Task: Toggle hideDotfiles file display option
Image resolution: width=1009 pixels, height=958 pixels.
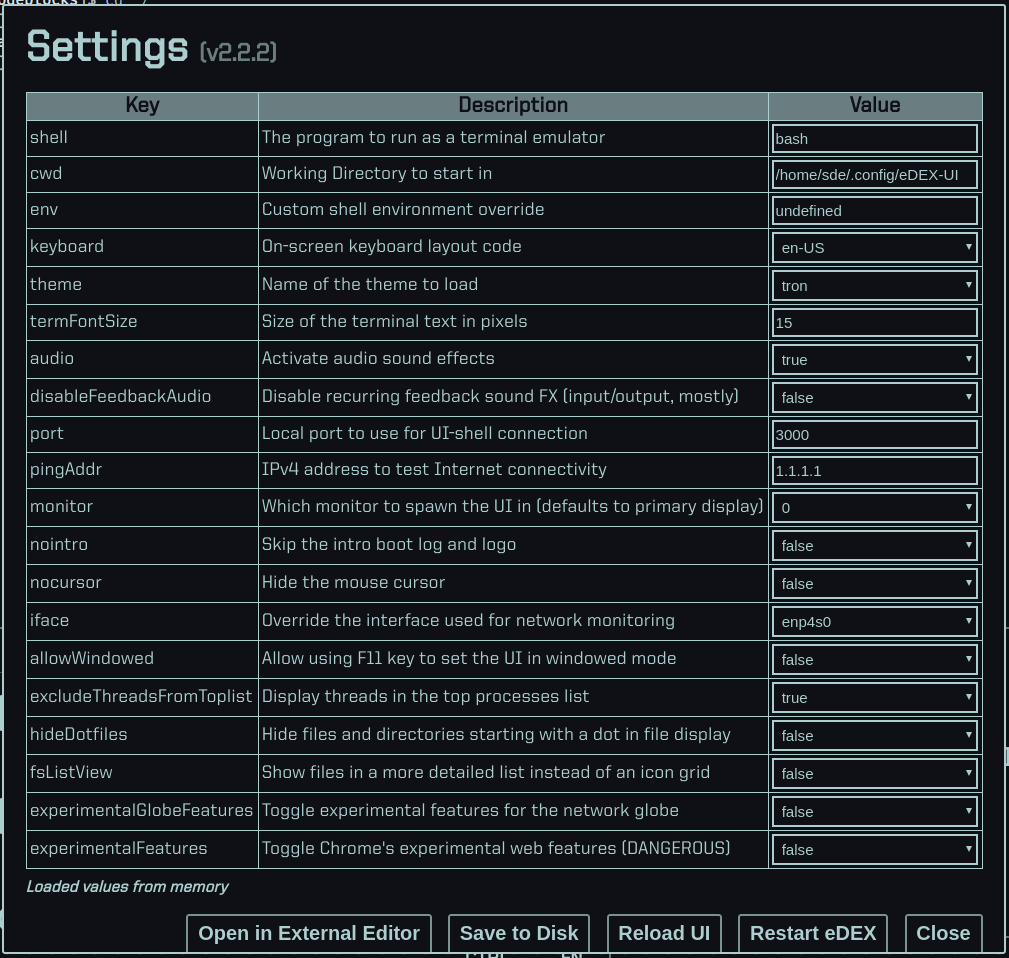Action: click(874, 735)
